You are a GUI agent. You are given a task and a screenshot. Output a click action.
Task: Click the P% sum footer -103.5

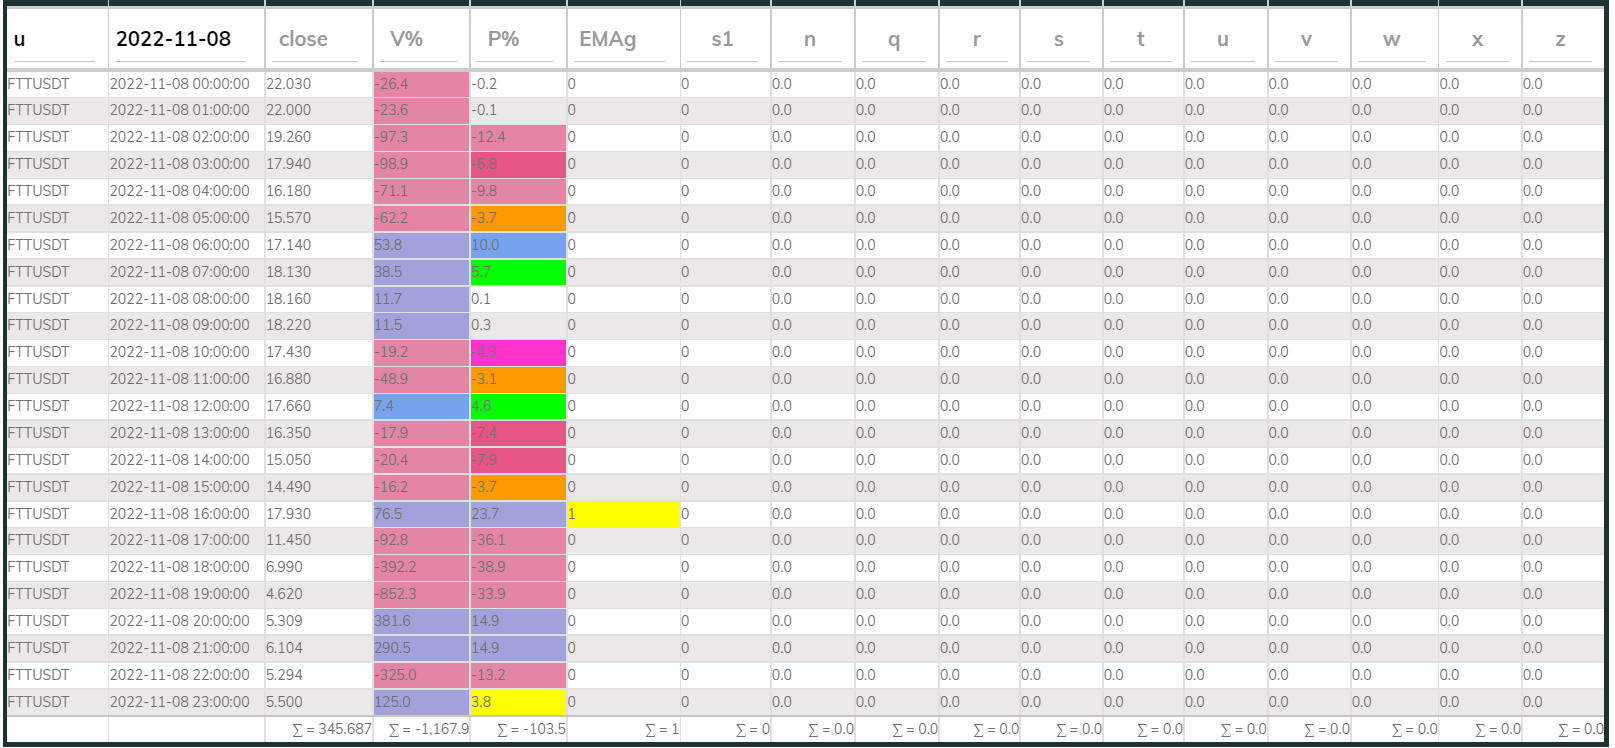[x=531, y=730]
